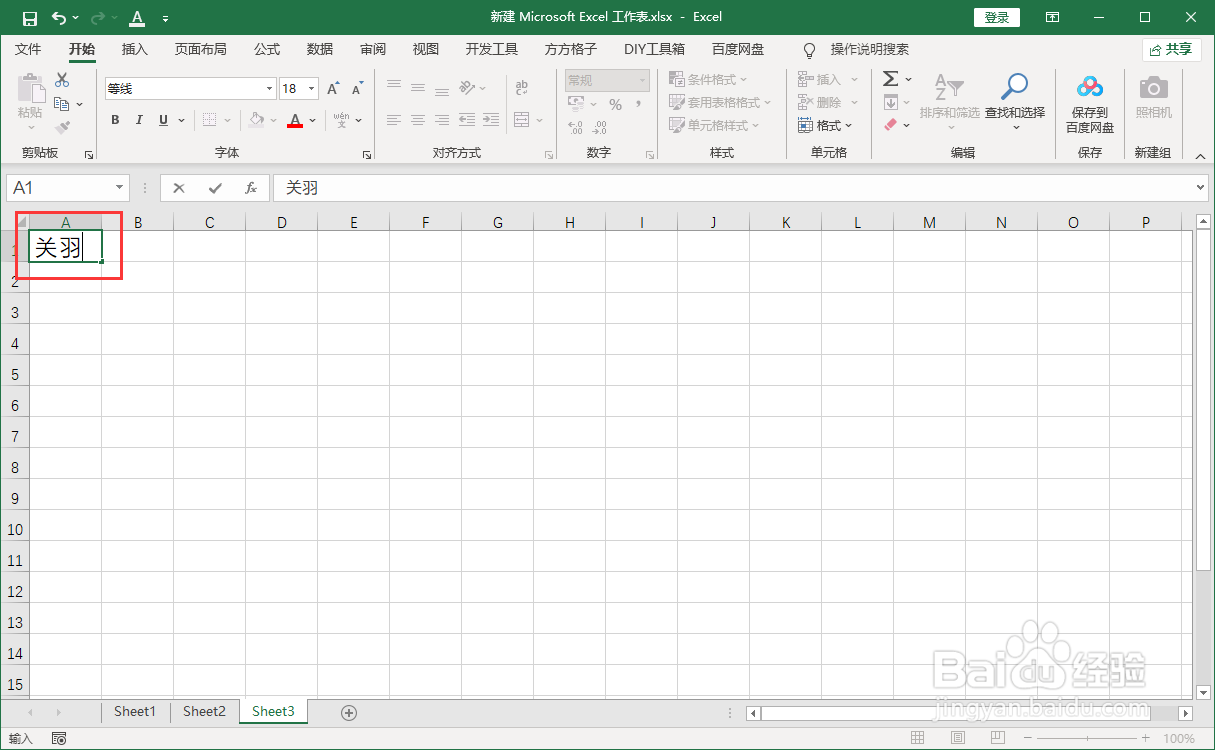Open the 文件 File menu
The width and height of the screenshot is (1215, 750).
pyautogui.click(x=28, y=49)
